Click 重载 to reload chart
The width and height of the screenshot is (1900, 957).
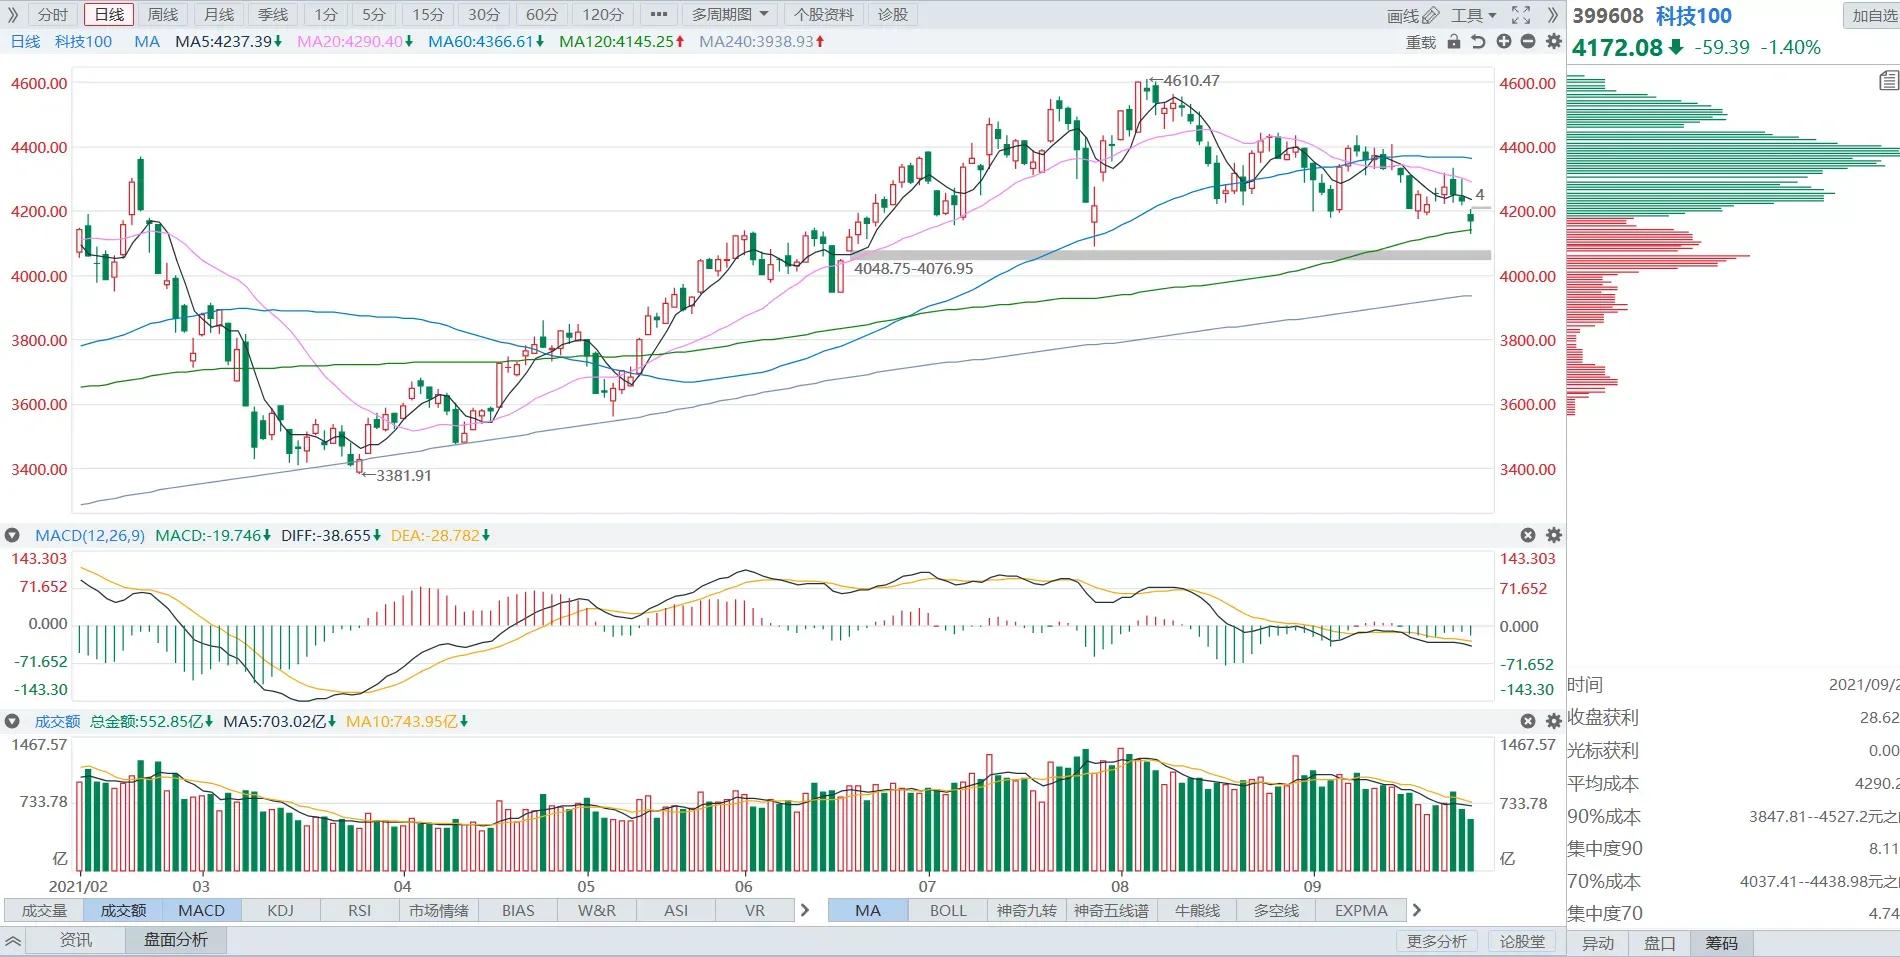pyautogui.click(x=1421, y=42)
